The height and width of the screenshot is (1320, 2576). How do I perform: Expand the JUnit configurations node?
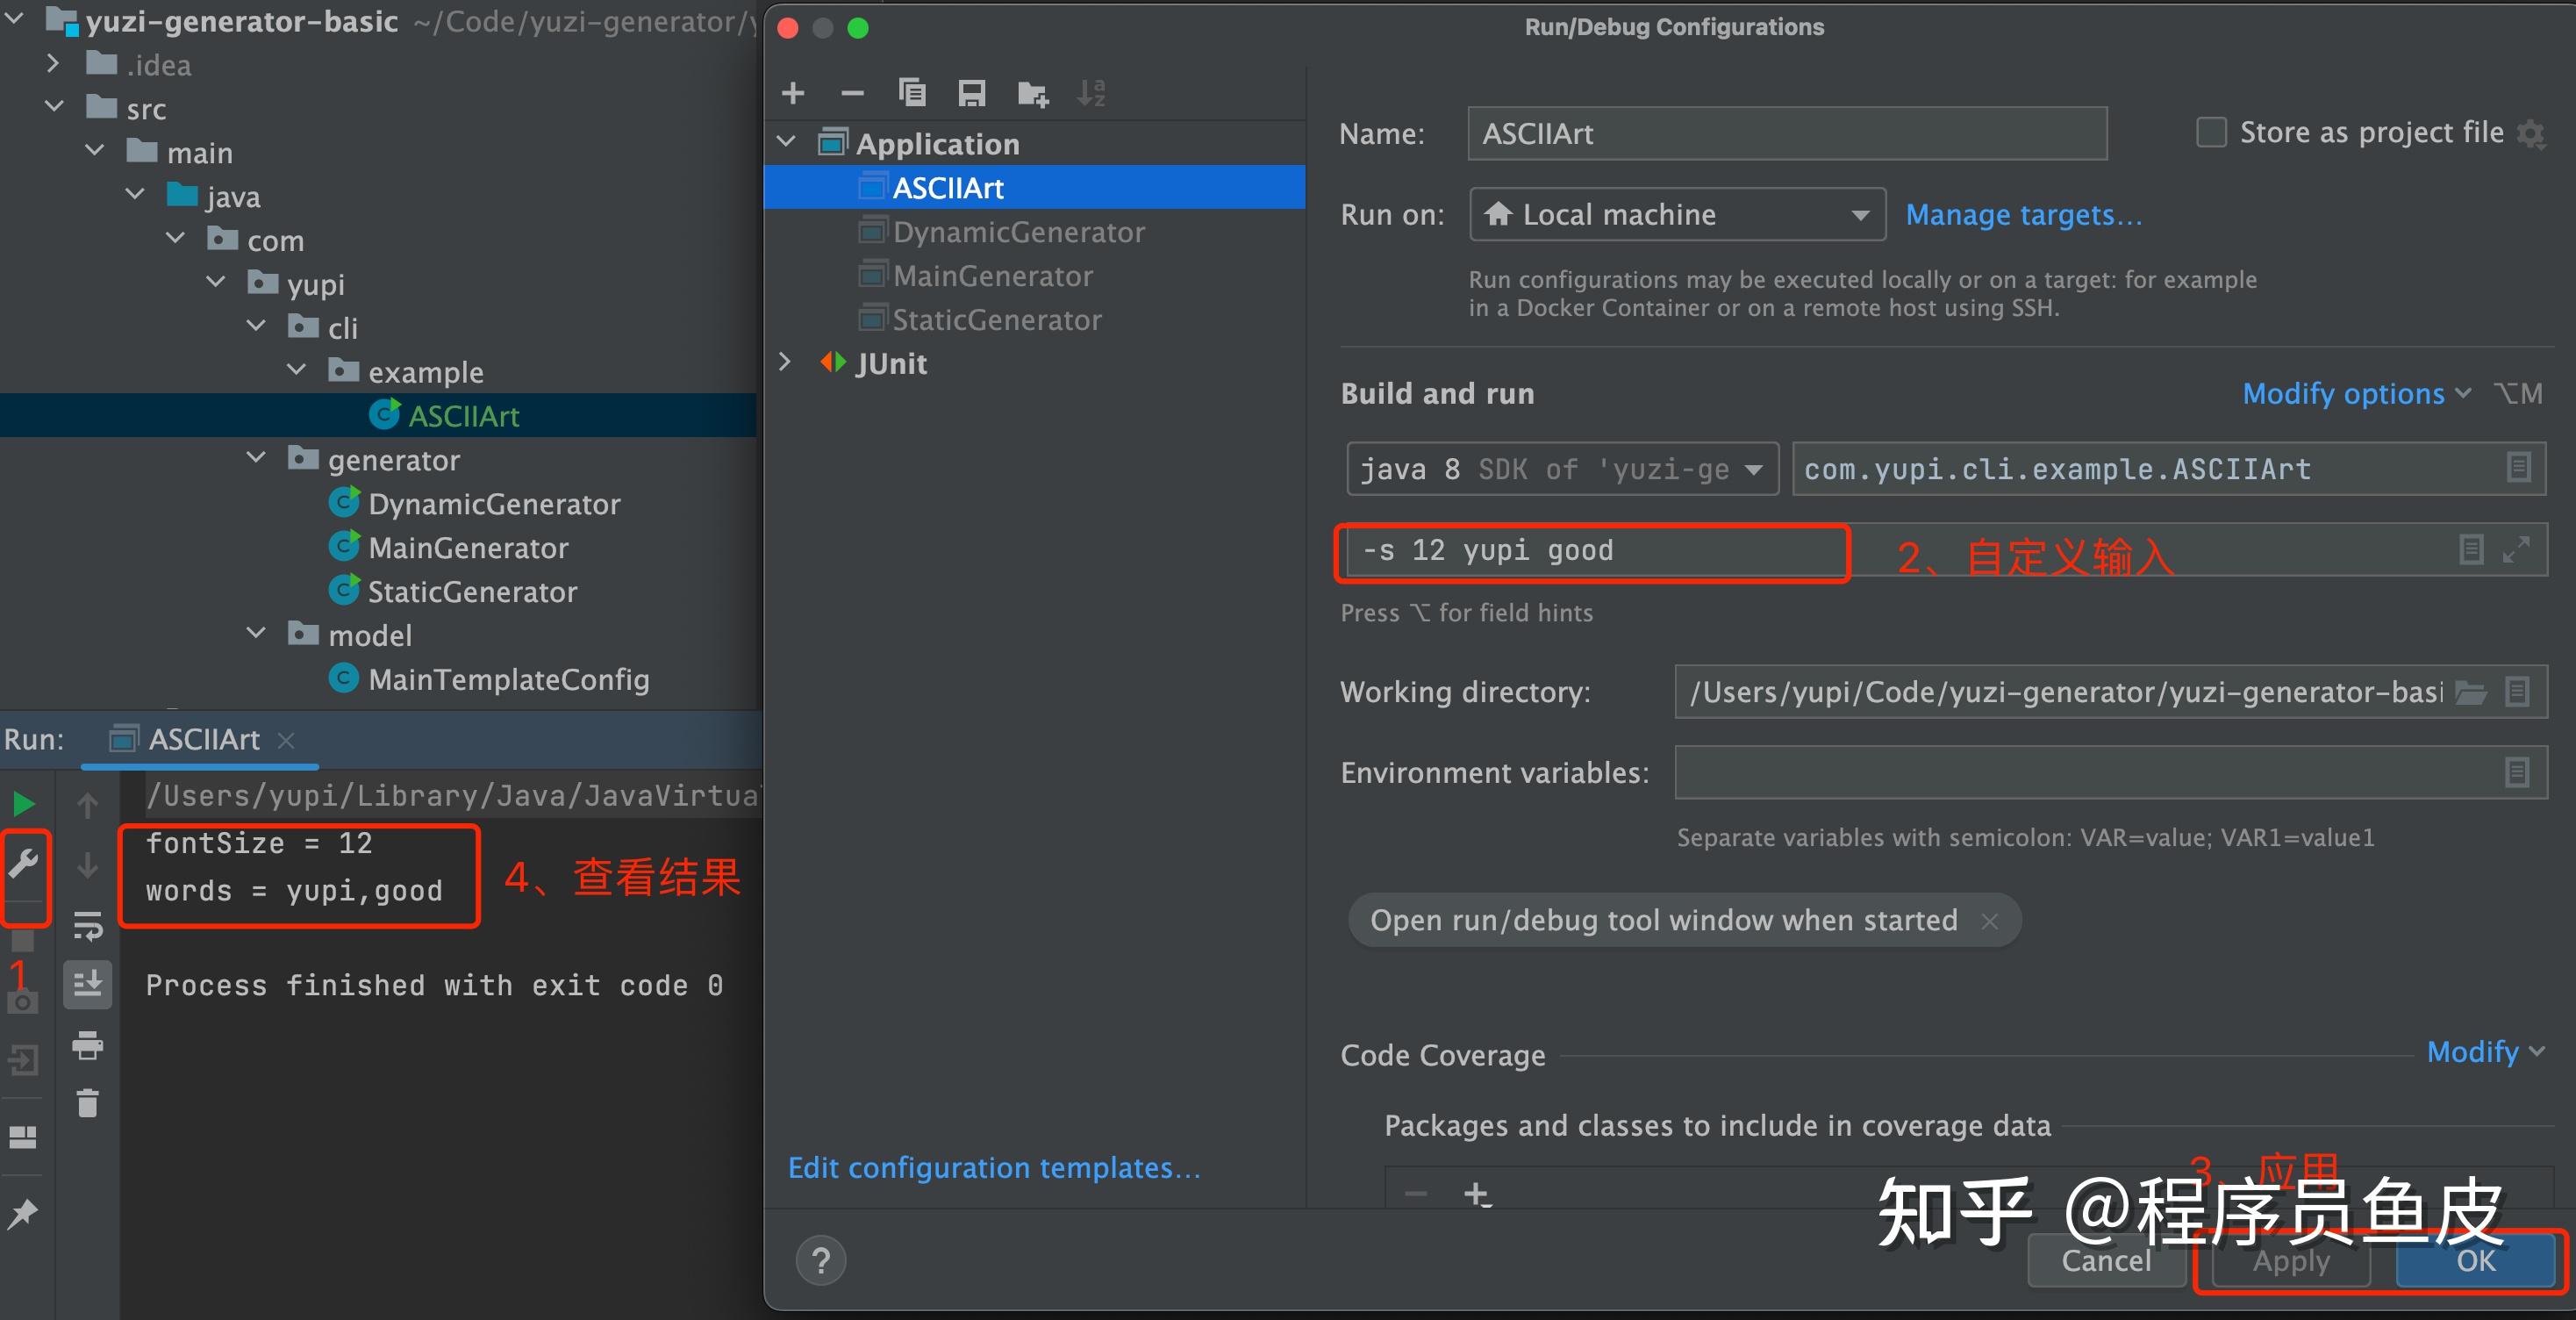pos(786,363)
